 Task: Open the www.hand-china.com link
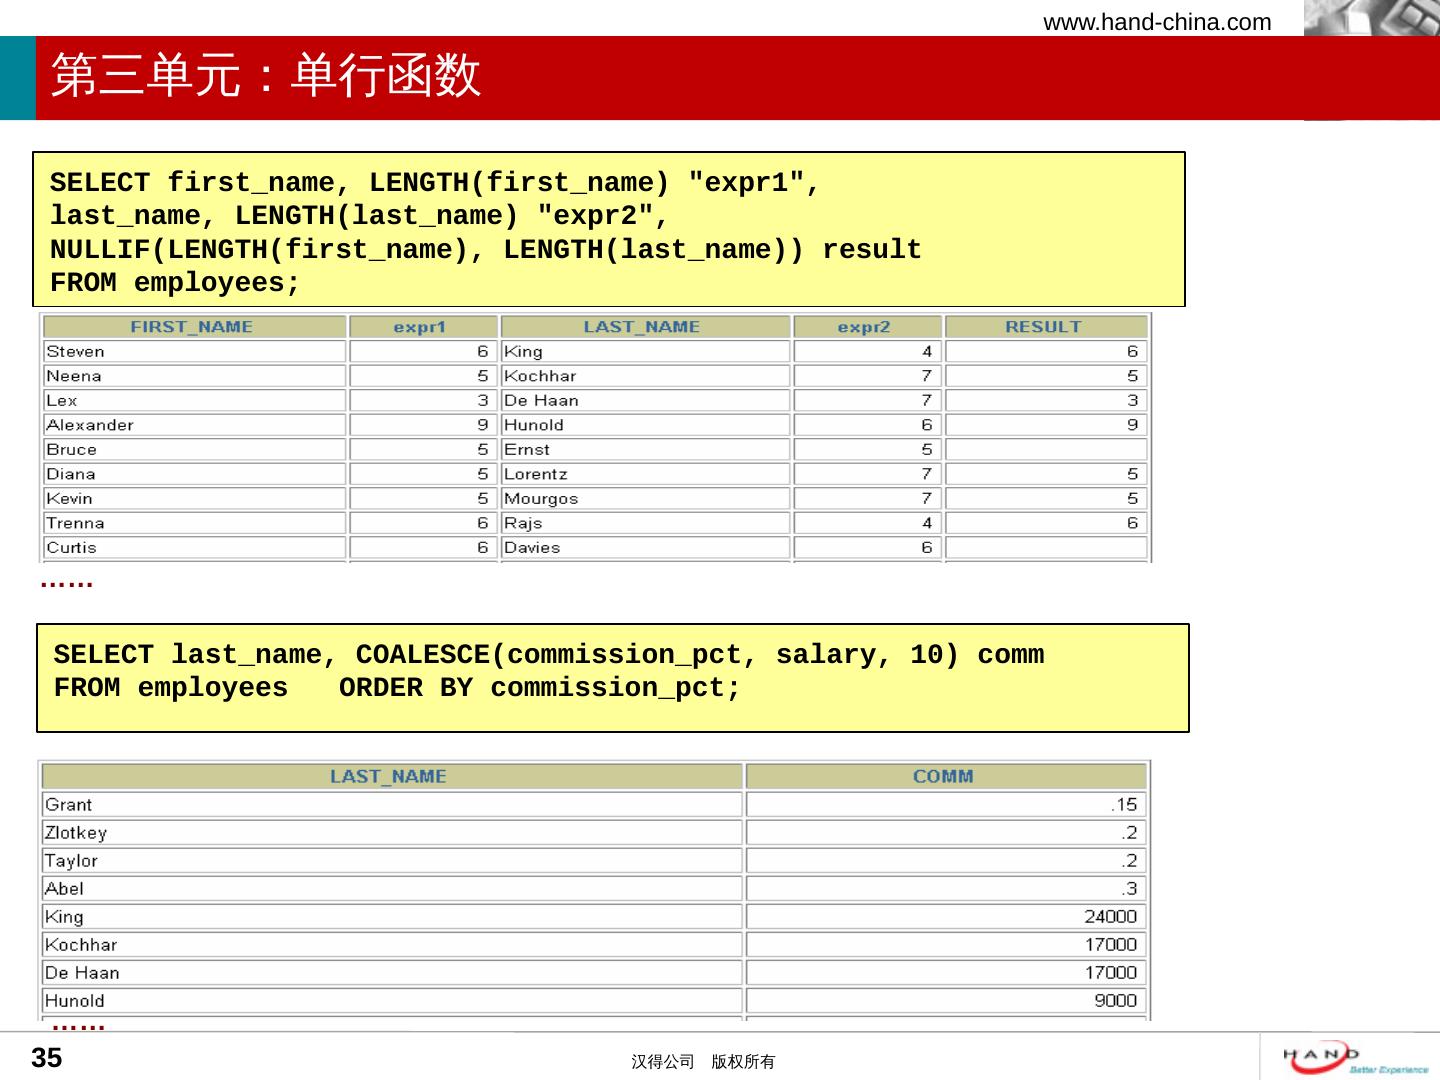point(1157,22)
